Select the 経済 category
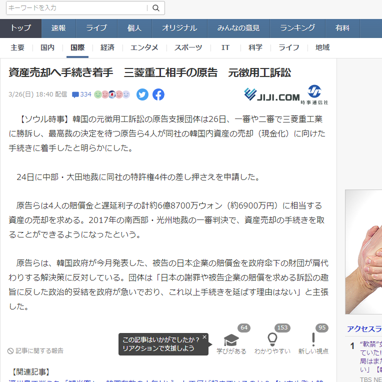Viewport: 382px width, 382px height. tap(107, 48)
